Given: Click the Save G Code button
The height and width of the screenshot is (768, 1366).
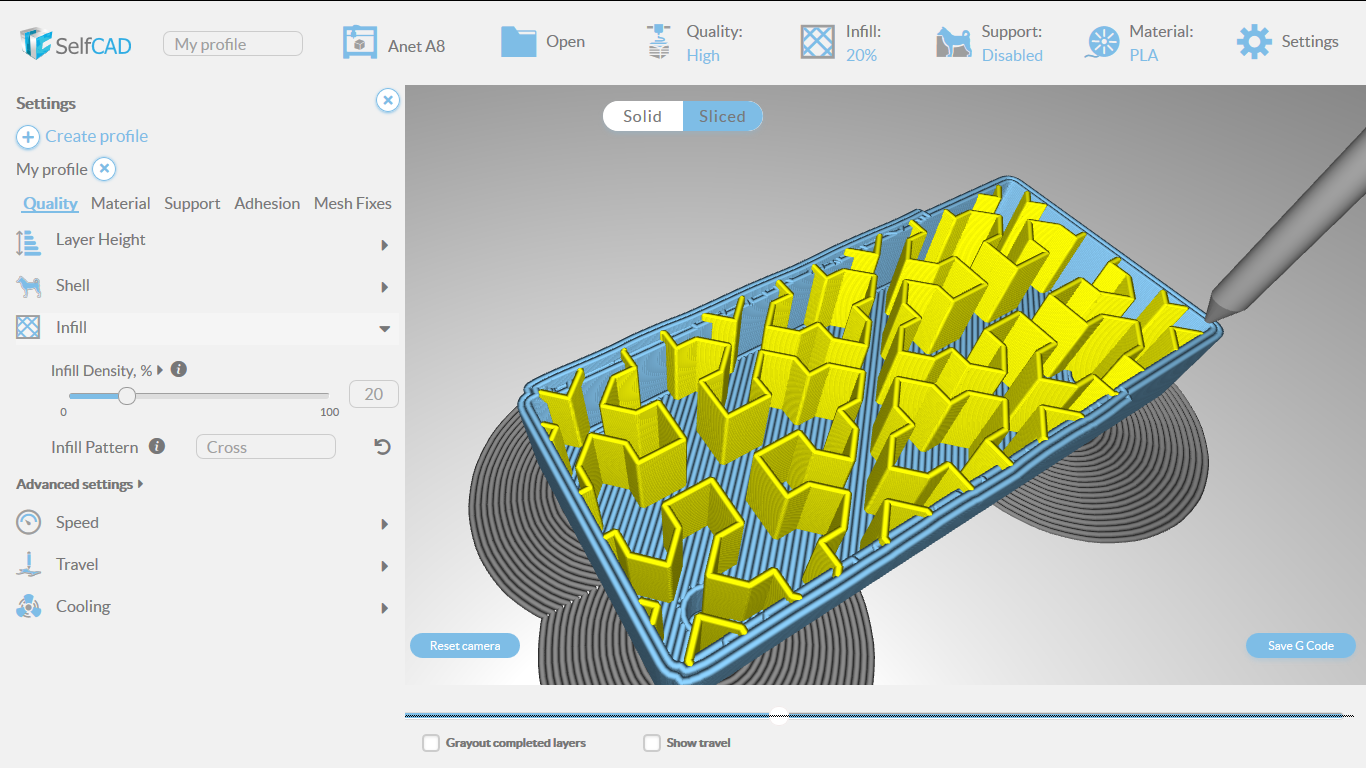Looking at the screenshot, I should tap(1301, 645).
